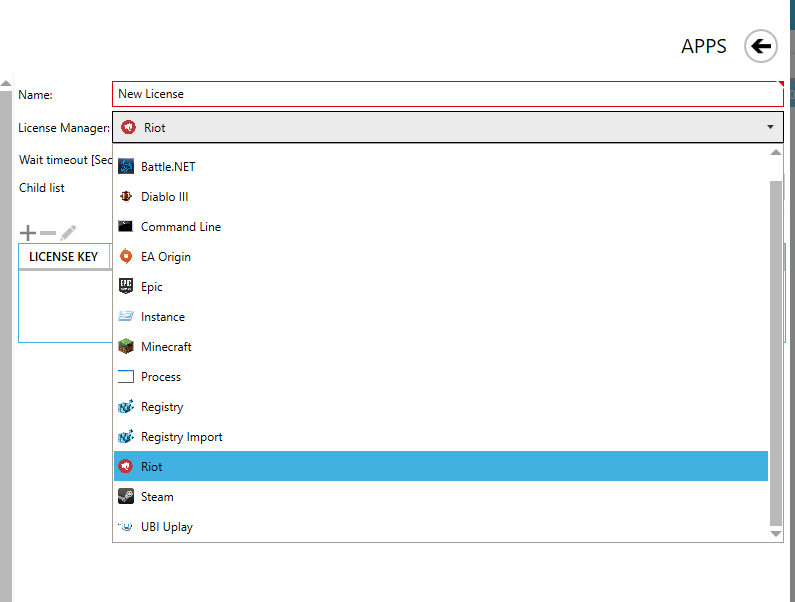Select the Instance entry
This screenshot has width=795, height=602.
click(441, 316)
